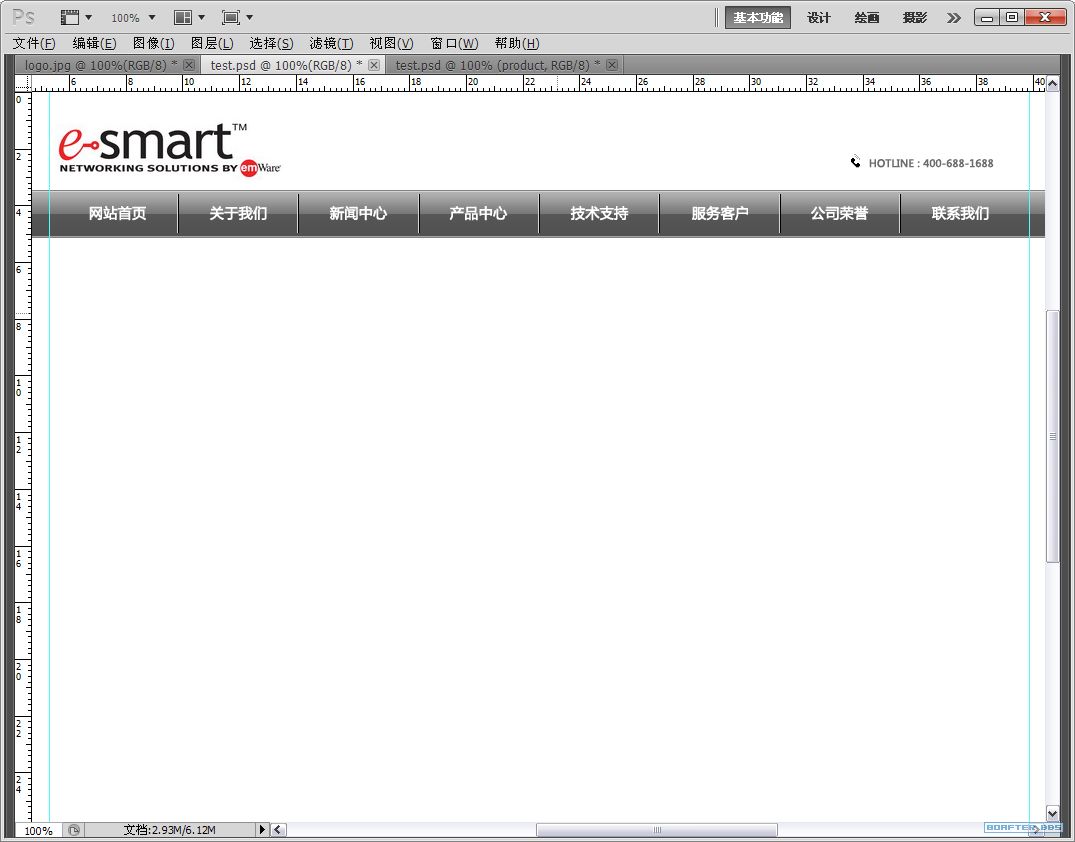The image size is (1075, 842).
Task: Switch to the 设计 workspace
Action: [819, 17]
